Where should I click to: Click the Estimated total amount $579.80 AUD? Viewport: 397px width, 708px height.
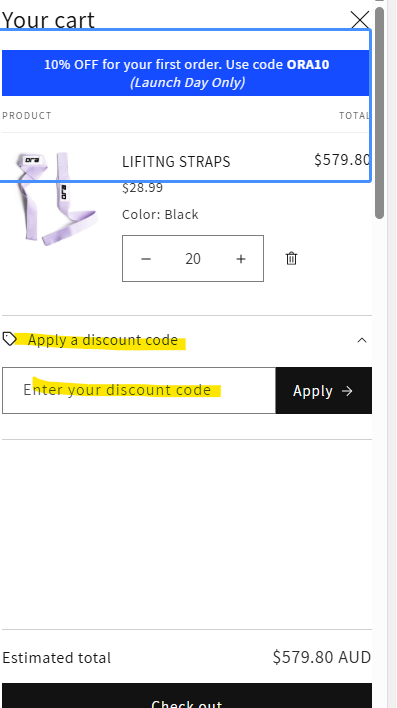322,657
